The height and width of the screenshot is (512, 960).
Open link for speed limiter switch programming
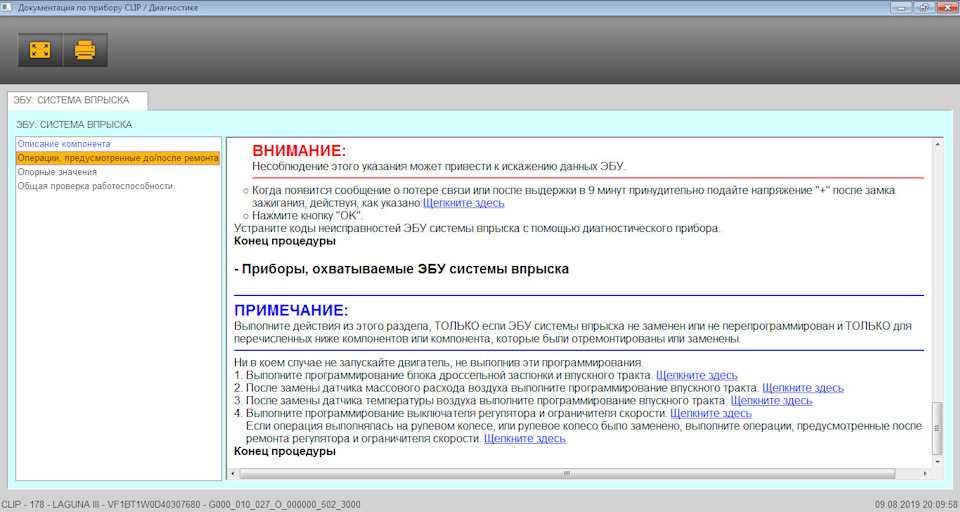(x=710, y=414)
